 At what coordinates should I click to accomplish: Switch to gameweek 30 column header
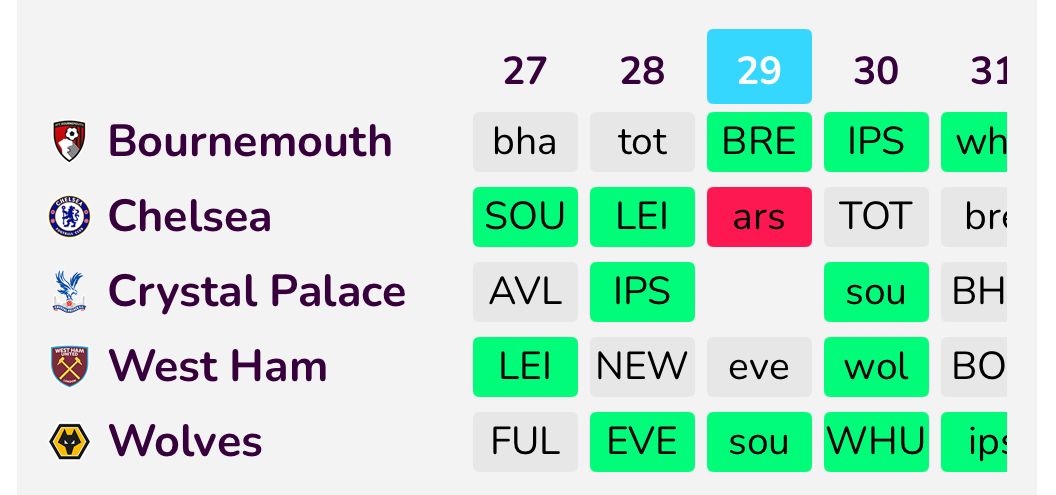tap(876, 70)
